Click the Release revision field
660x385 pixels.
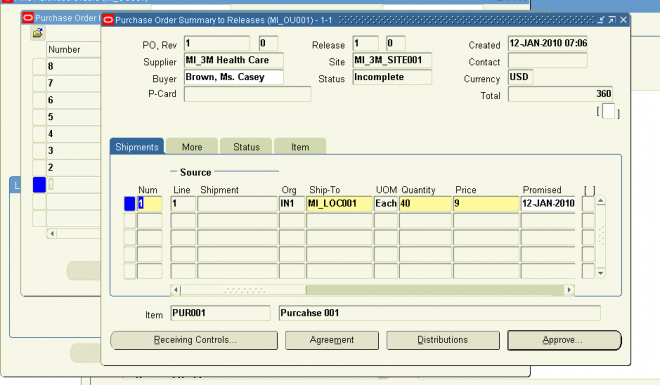tap(396, 43)
